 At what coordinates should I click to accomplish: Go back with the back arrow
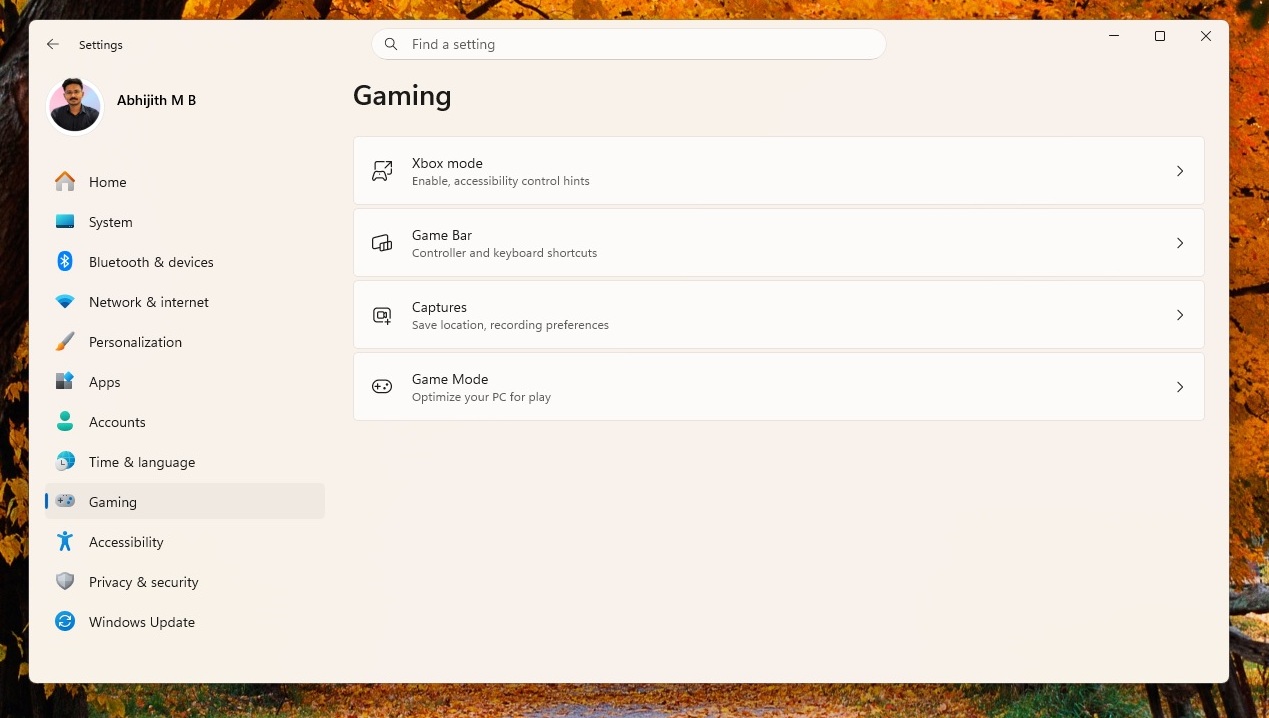[53, 45]
